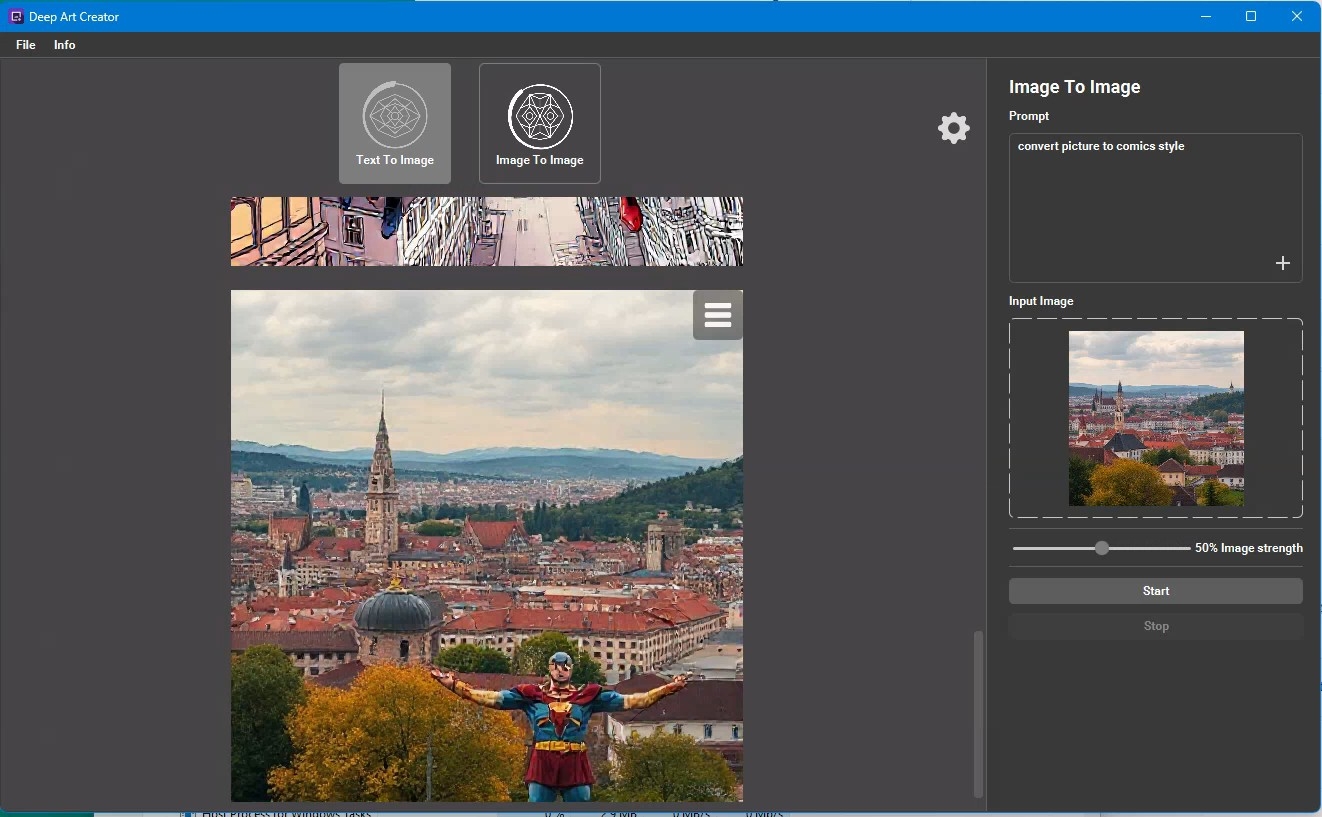Click the dashed Input Image drop area

pyautogui.click(x=1038, y=418)
